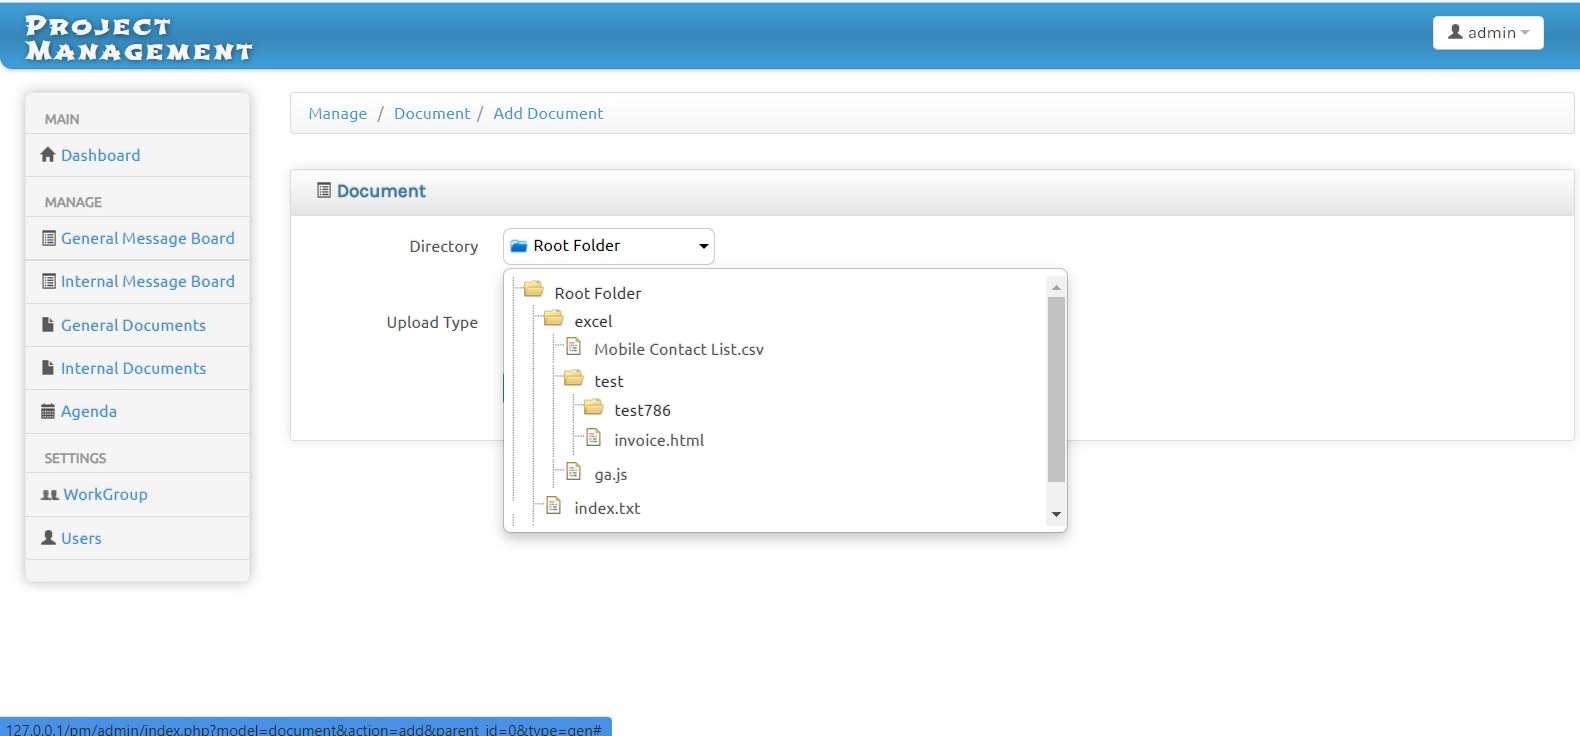Image resolution: width=1580 pixels, height=736 pixels.
Task: Click Internal Message Board list icon
Action: pos(49,281)
